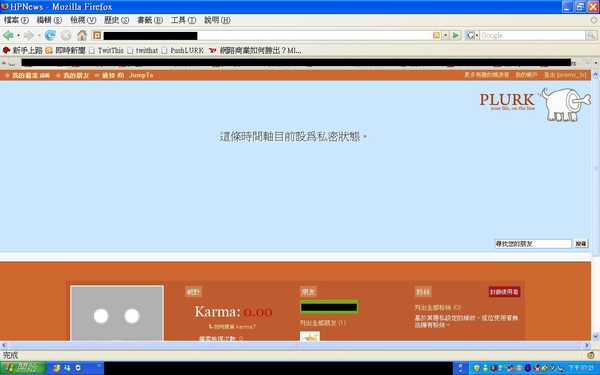Open the TwitThis bookmark
Screen dimensions: 600x375
click(106, 50)
